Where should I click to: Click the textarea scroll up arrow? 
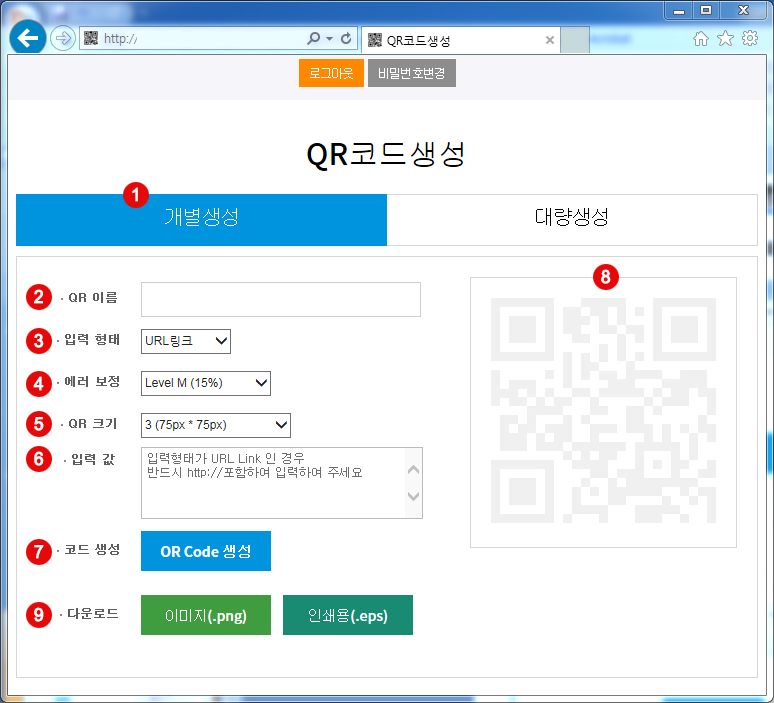coord(414,469)
